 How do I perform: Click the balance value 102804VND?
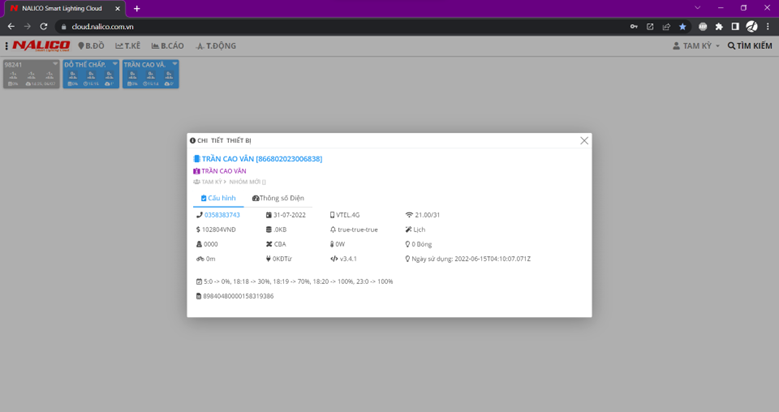(x=219, y=230)
